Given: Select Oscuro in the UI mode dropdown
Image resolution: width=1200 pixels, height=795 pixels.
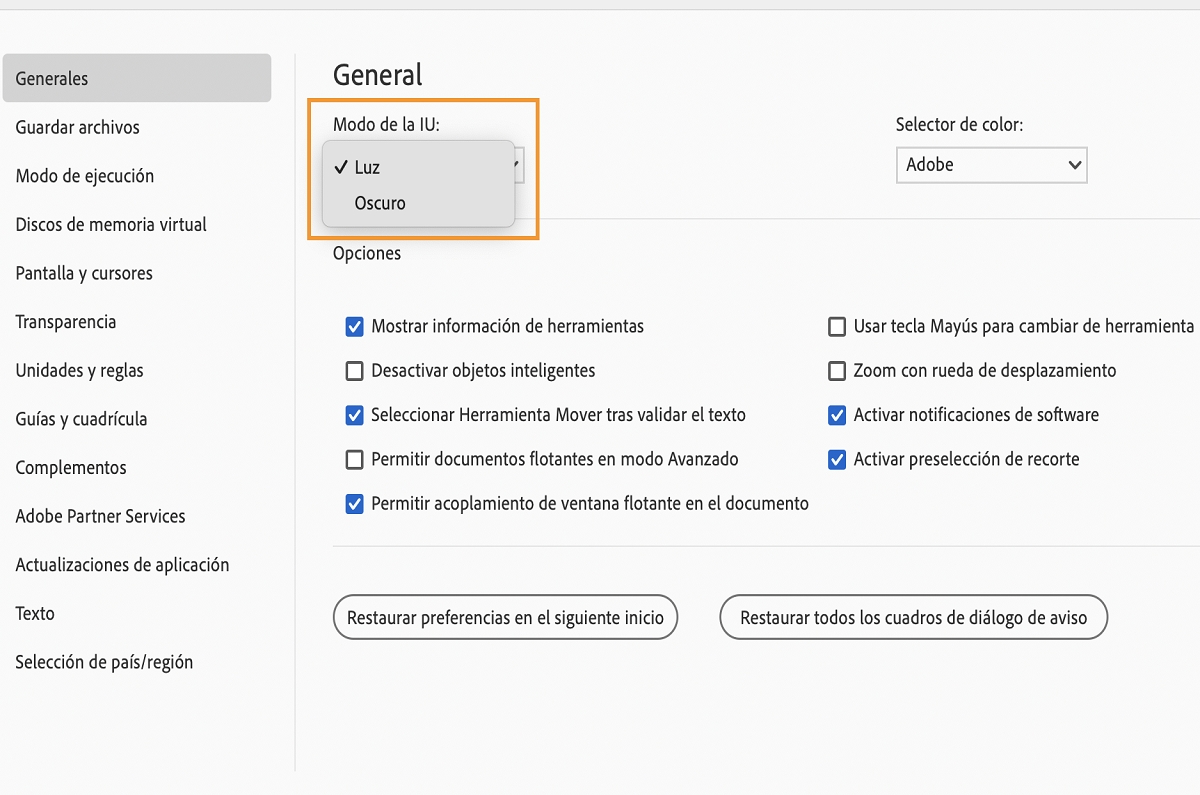Looking at the screenshot, I should [x=380, y=203].
